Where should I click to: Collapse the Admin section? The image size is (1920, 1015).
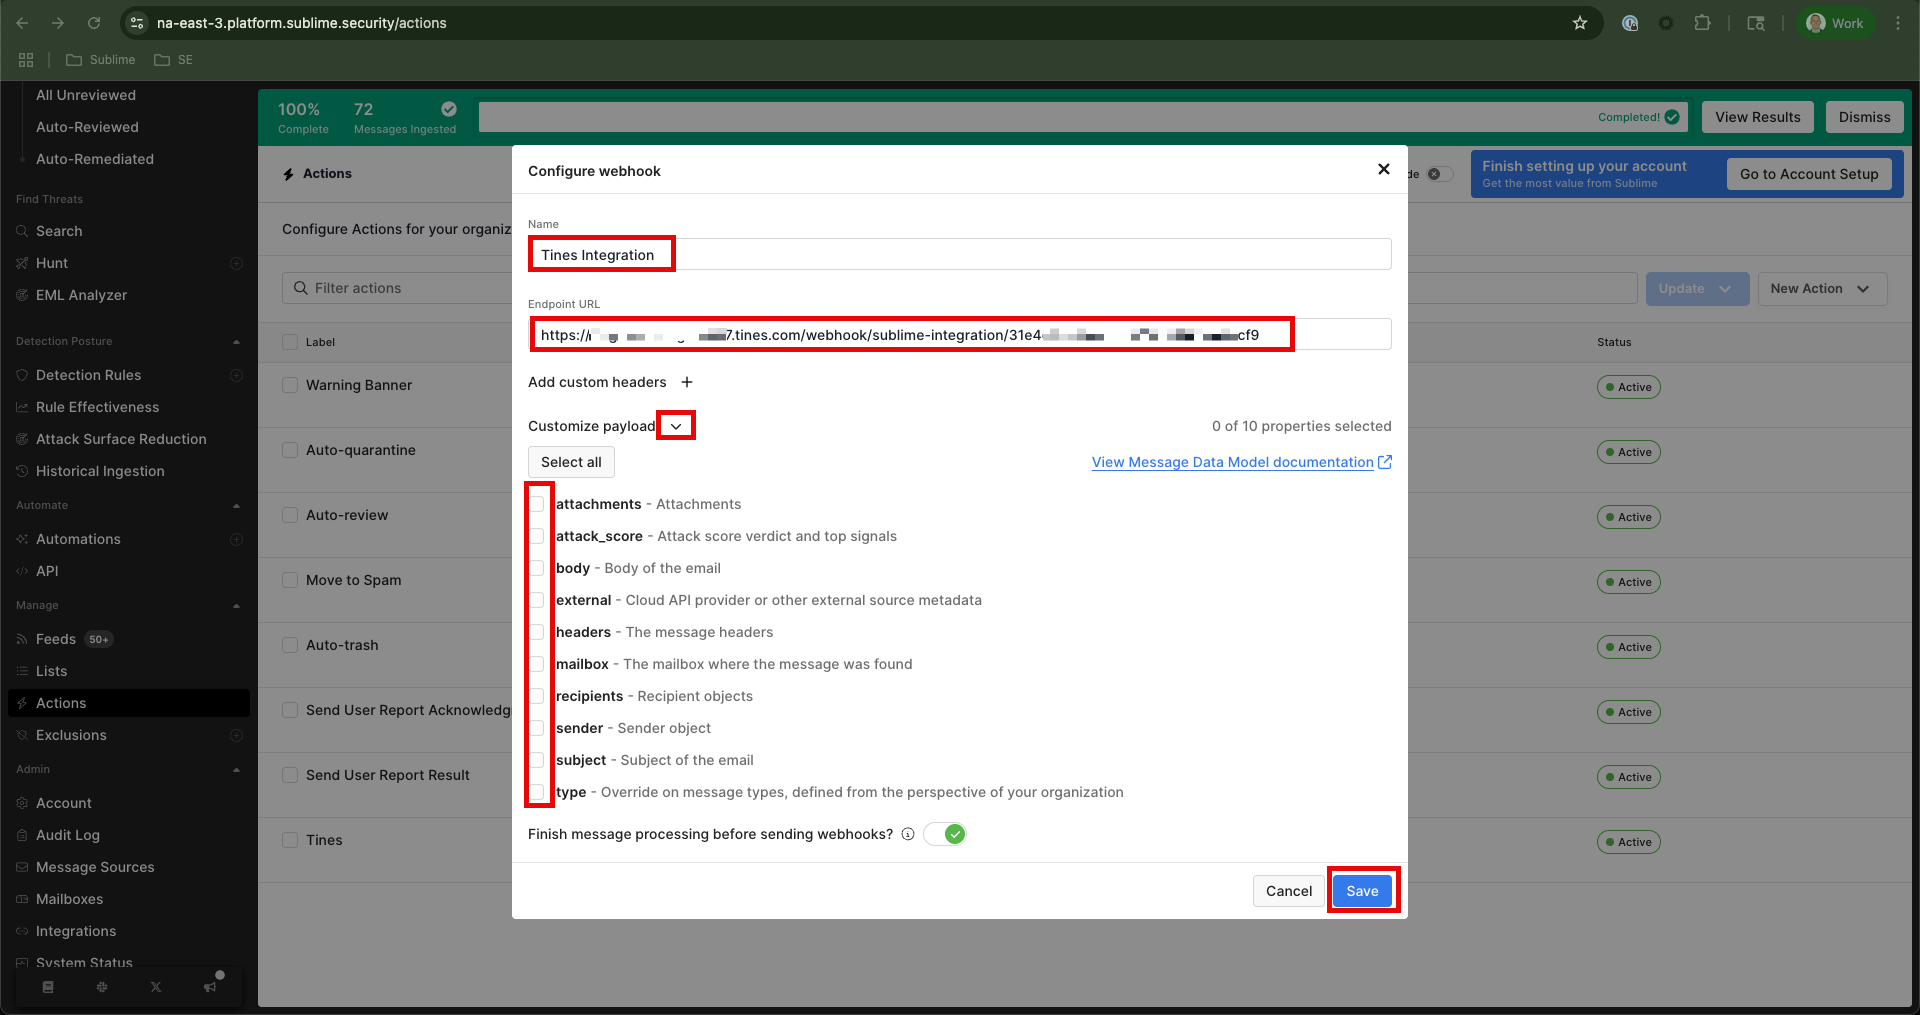tap(236, 770)
